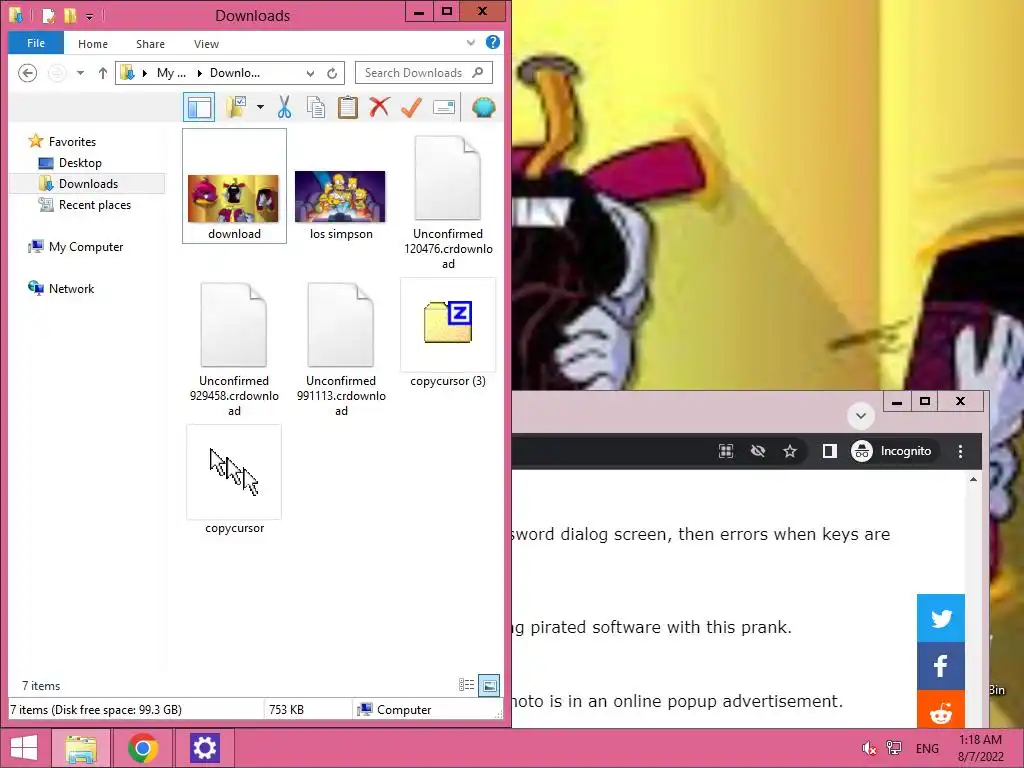This screenshot has width=1024, height=768.
Task: Delete the selection with the red X icon
Action: (x=379, y=107)
